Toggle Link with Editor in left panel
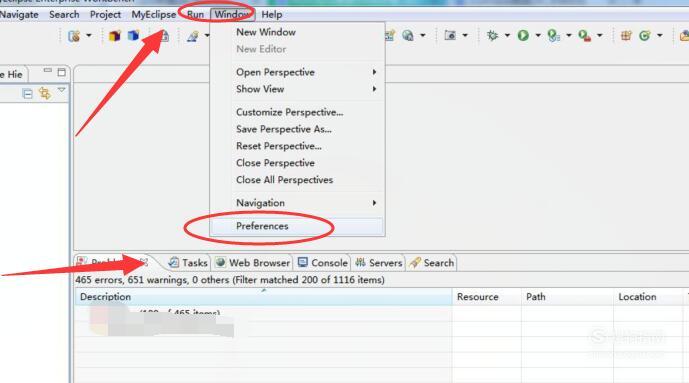Viewport: 689px width, 383px height. 44,93
